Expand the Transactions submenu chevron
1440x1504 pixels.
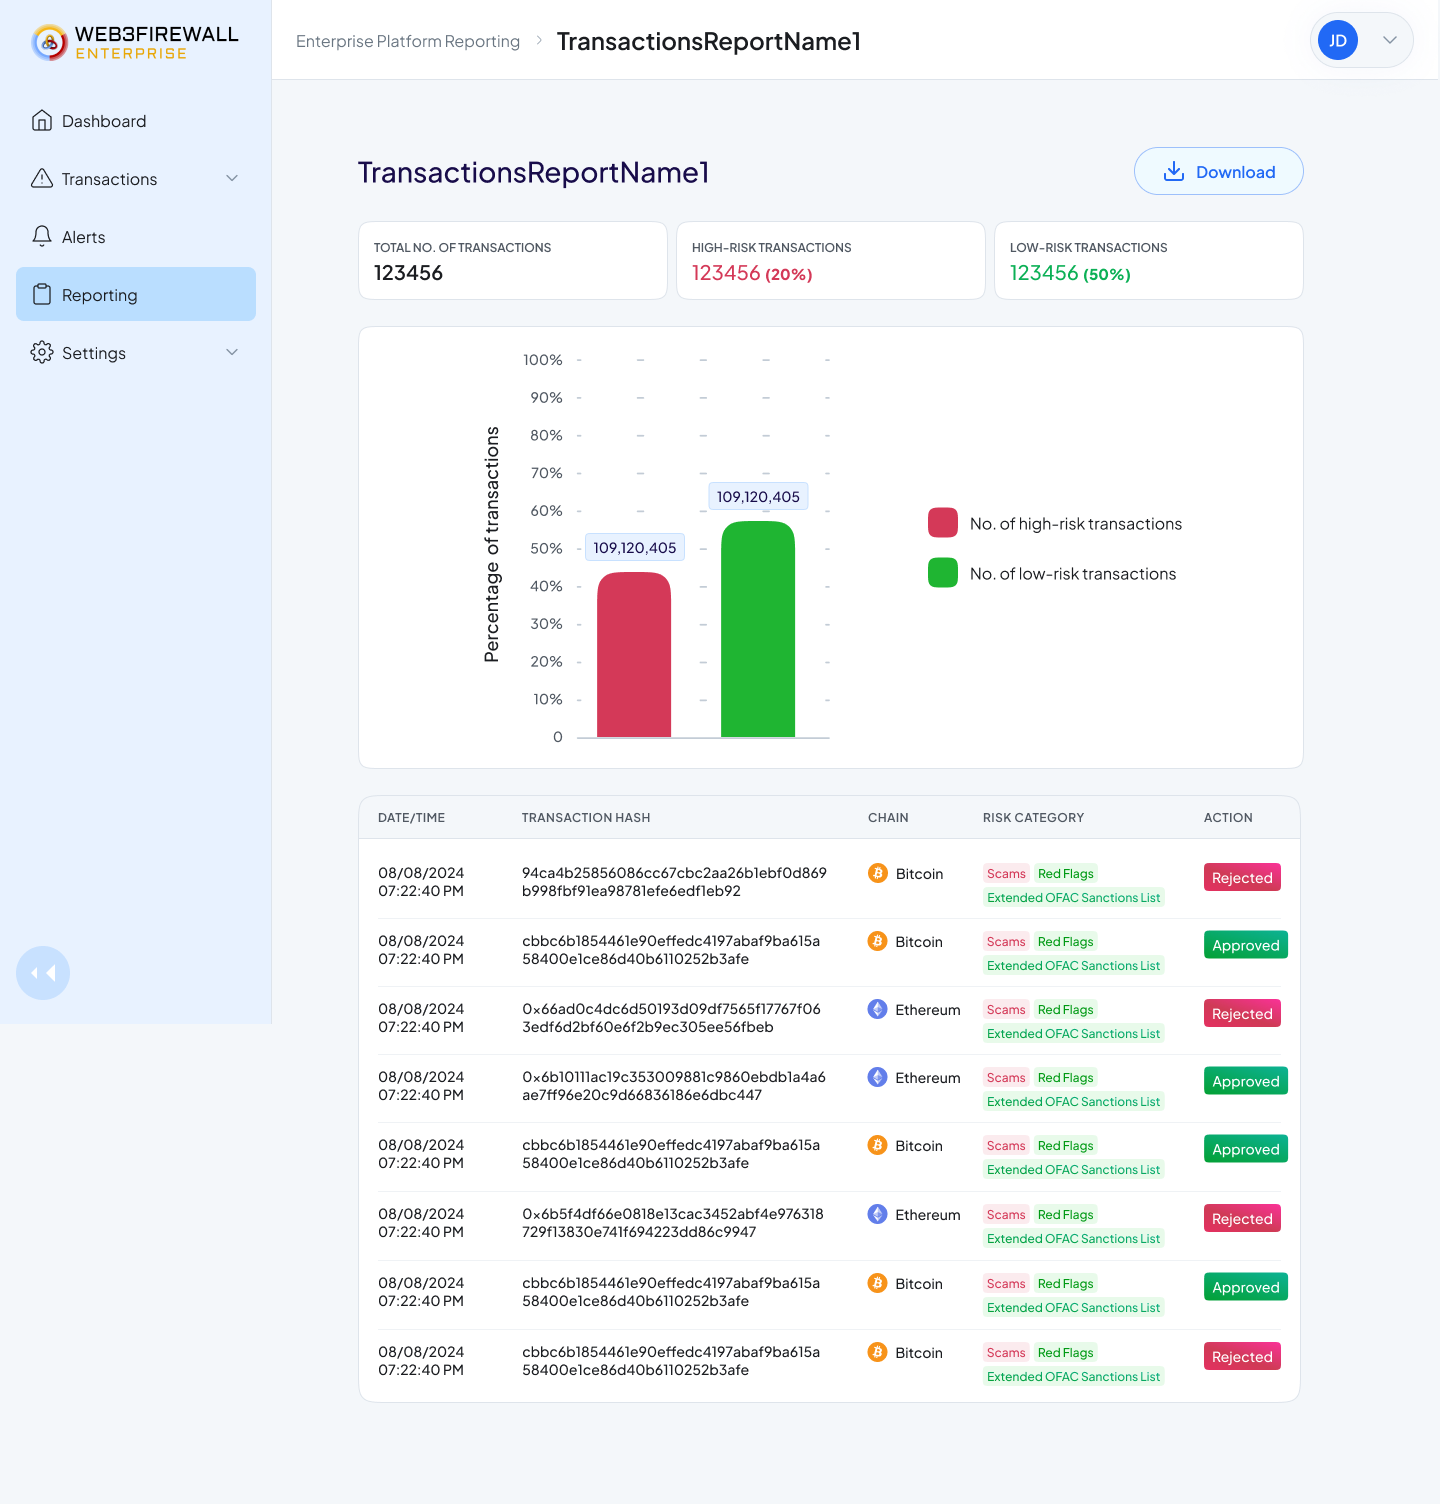(x=232, y=179)
